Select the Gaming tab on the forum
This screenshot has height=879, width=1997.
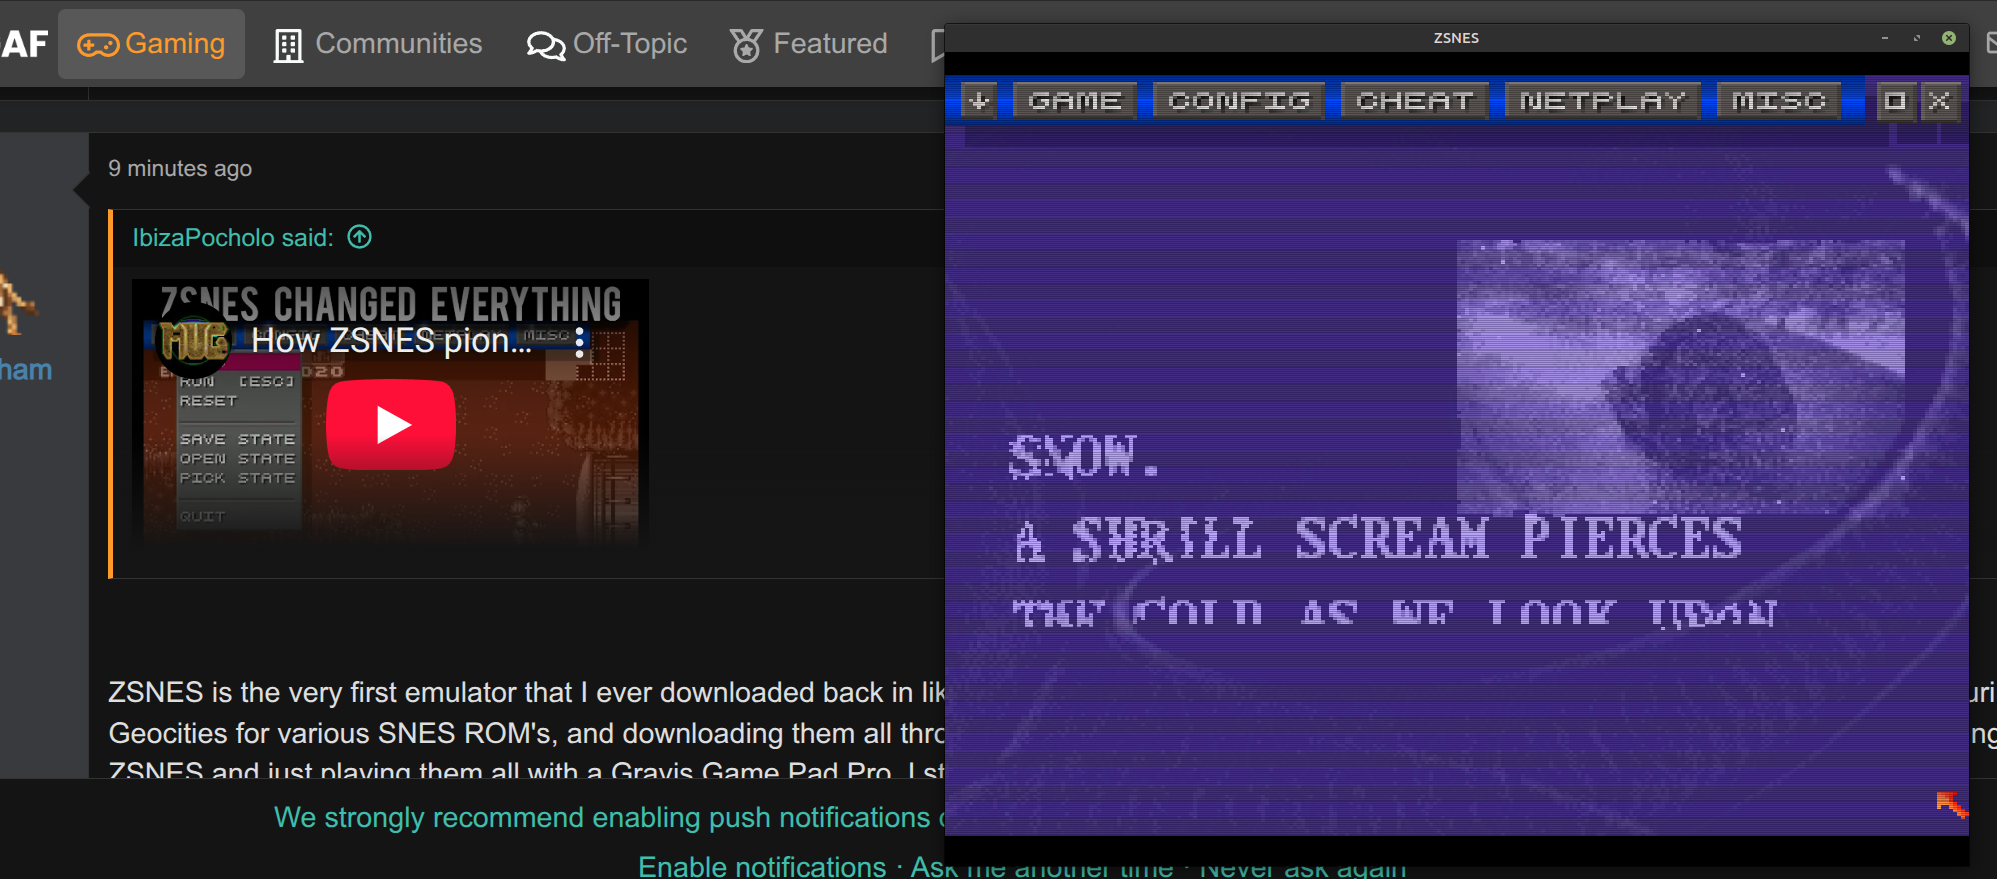click(x=151, y=44)
